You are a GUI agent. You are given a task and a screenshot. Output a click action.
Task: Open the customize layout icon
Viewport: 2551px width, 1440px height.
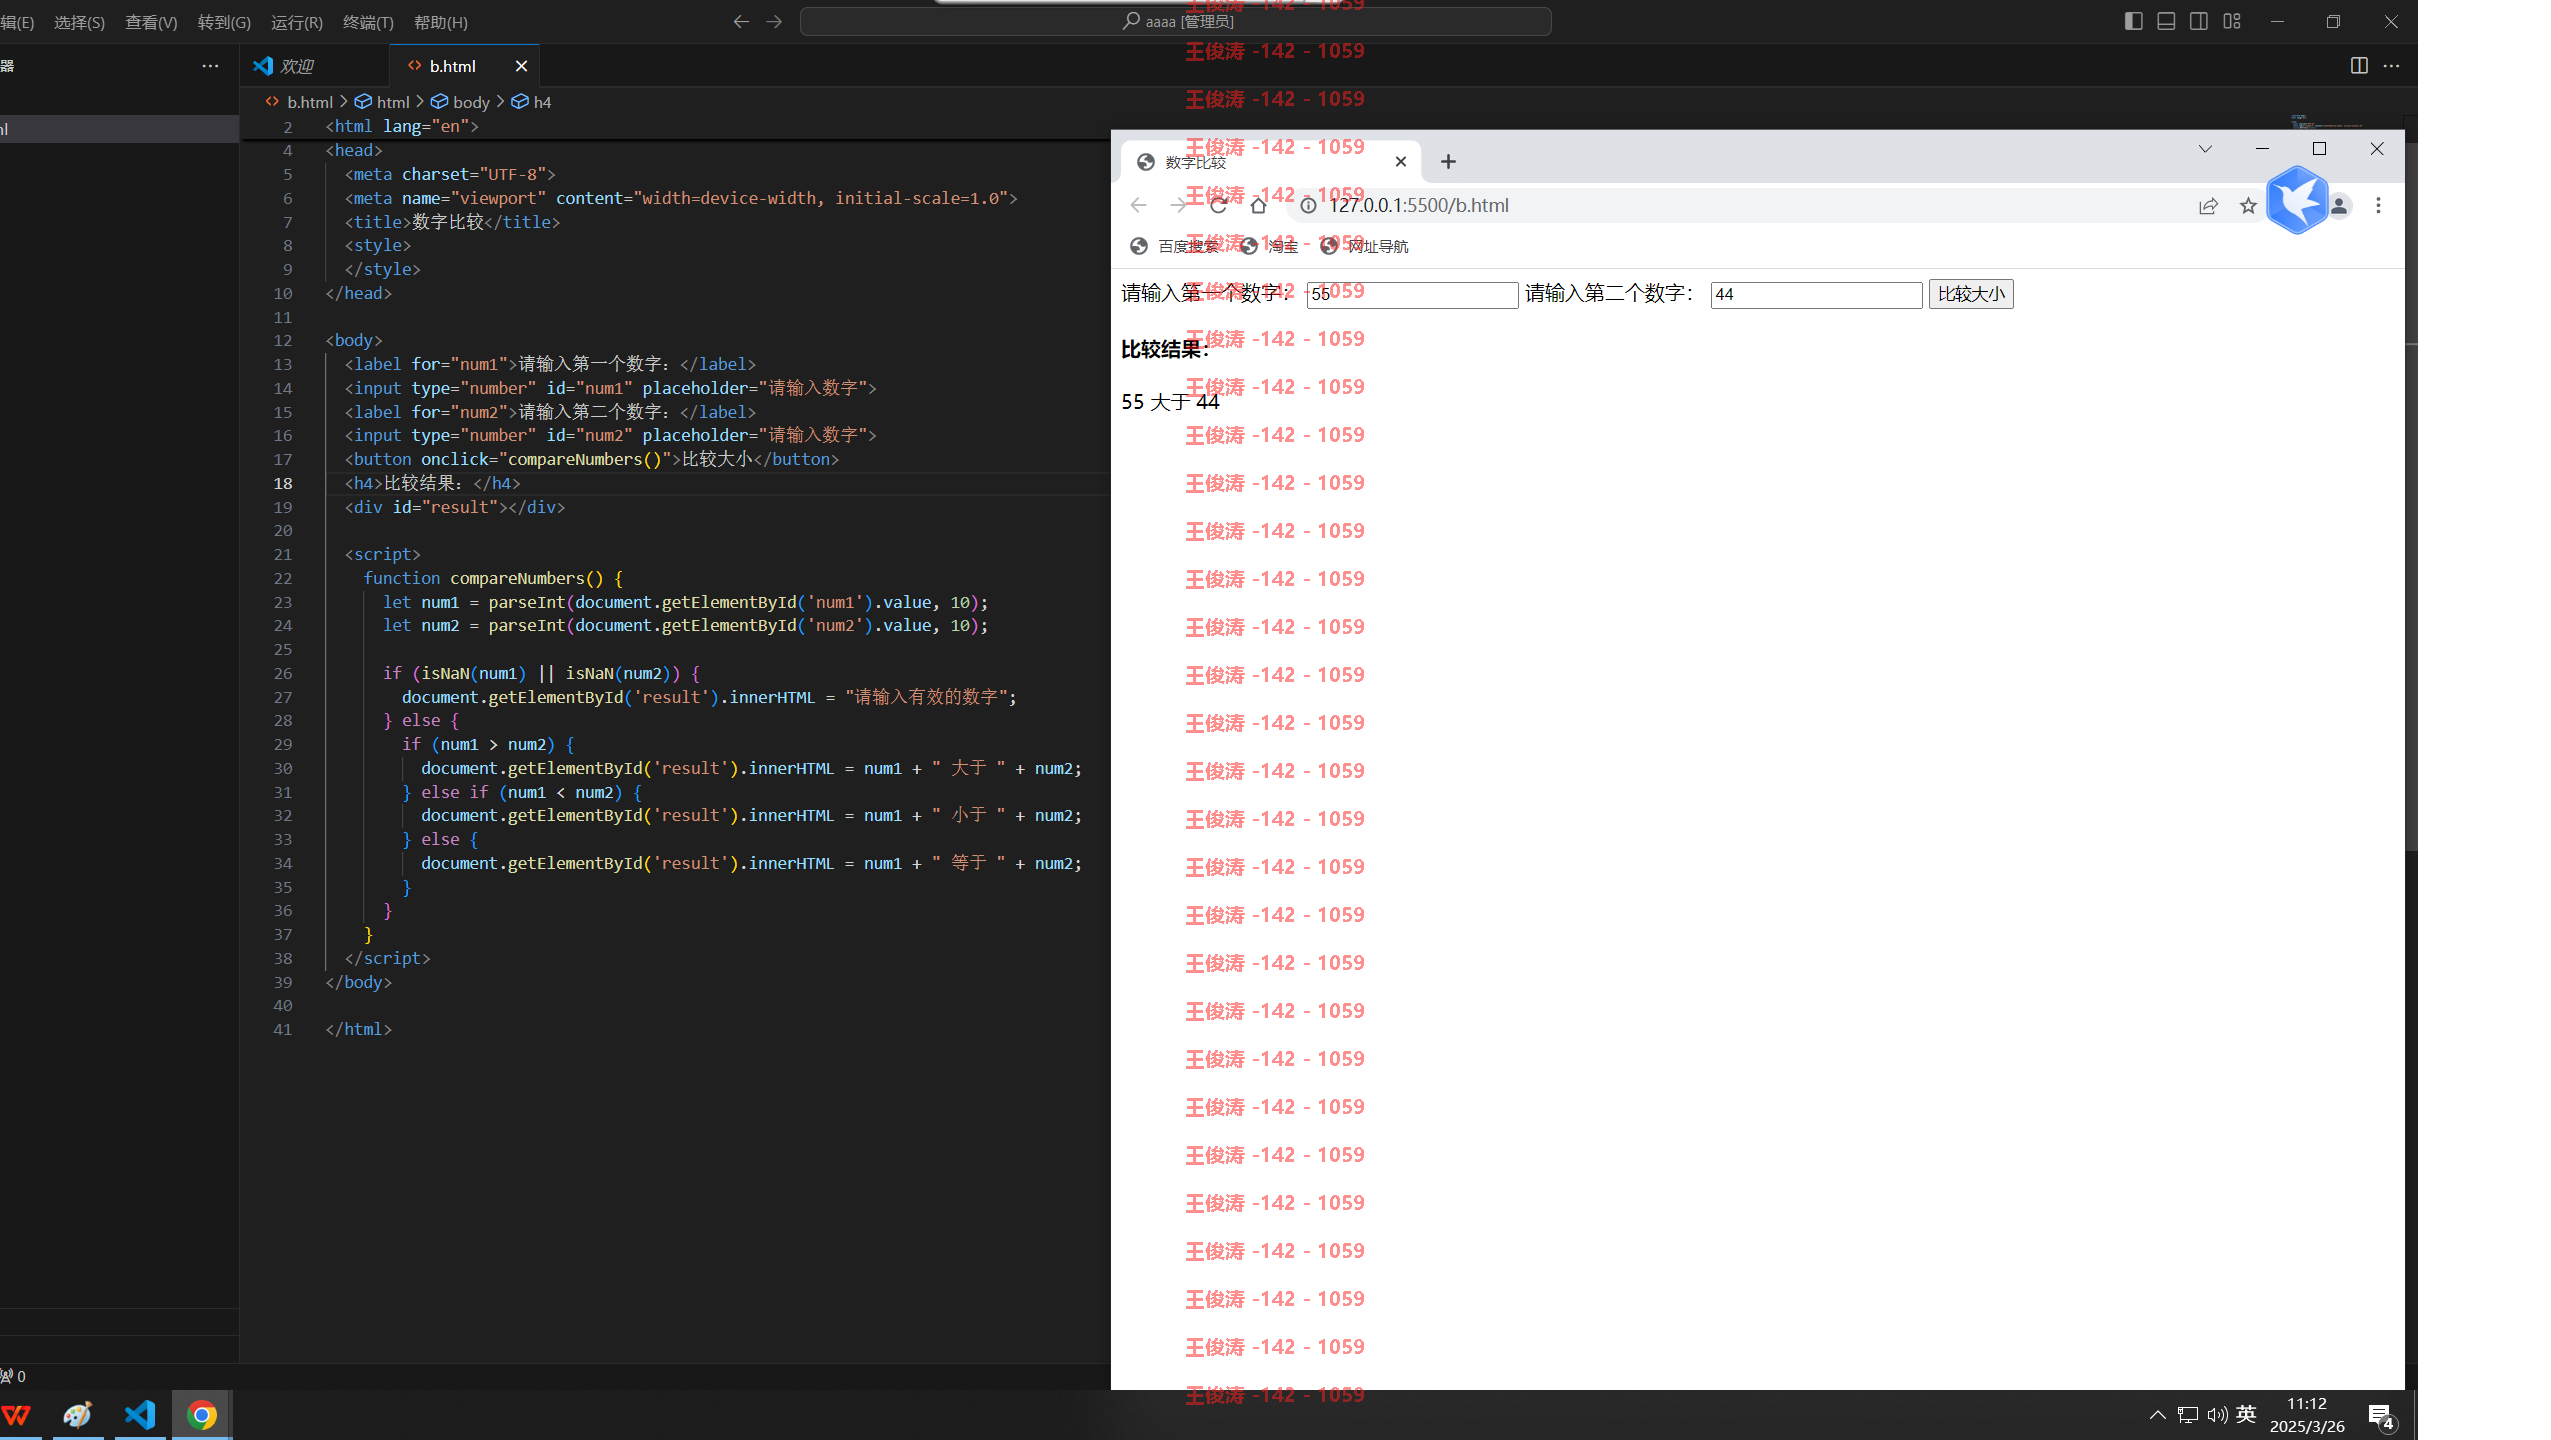2232,21
